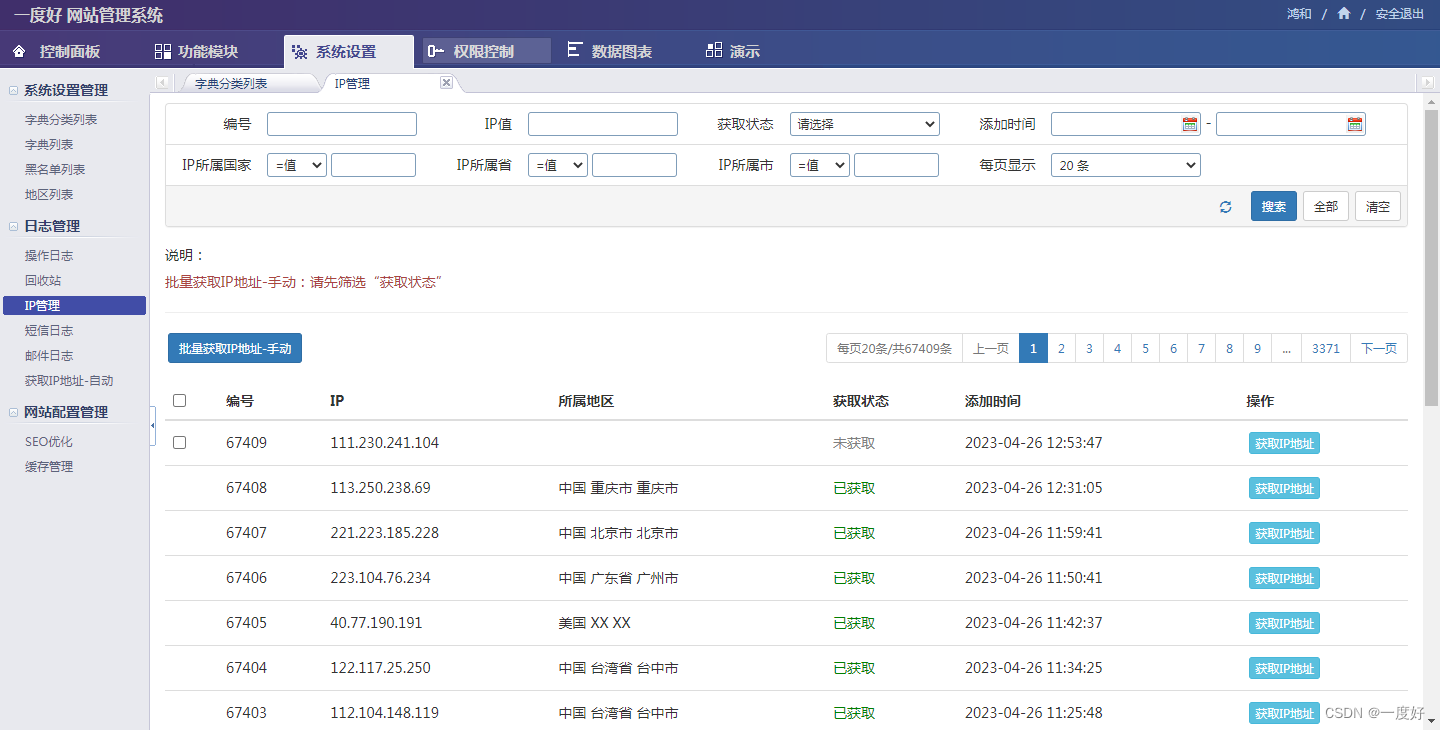Open the end date calendar icon
Viewport: 1440px width, 730px height.
click(x=1355, y=124)
